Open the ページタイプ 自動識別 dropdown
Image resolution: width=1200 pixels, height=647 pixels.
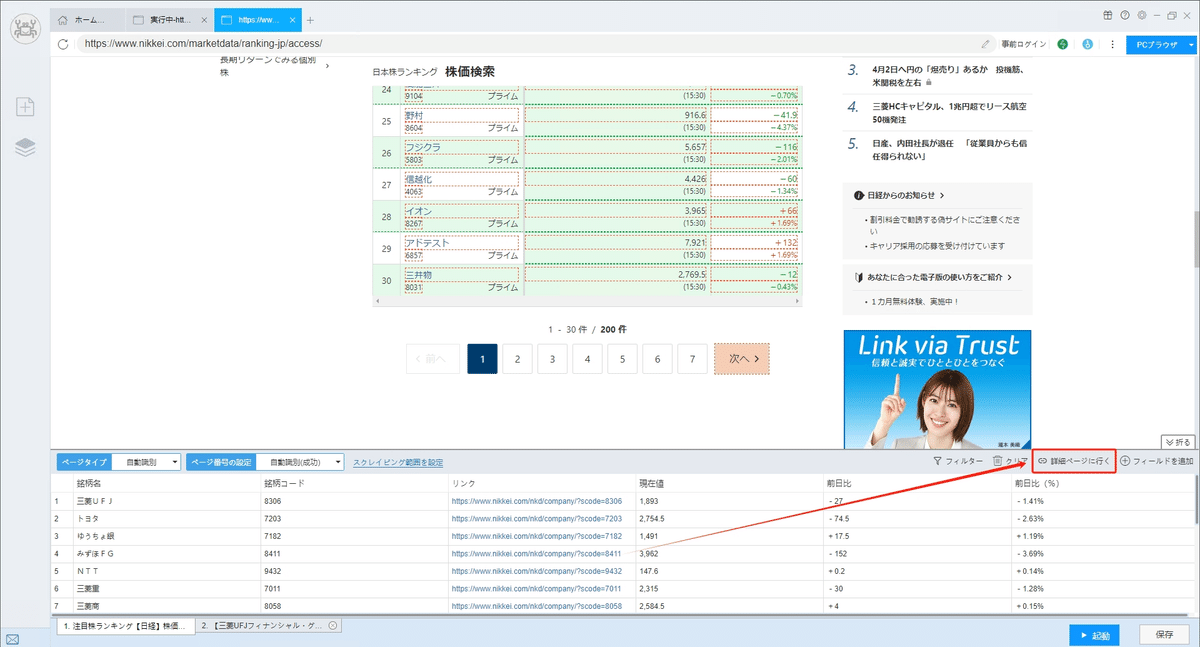[146, 462]
